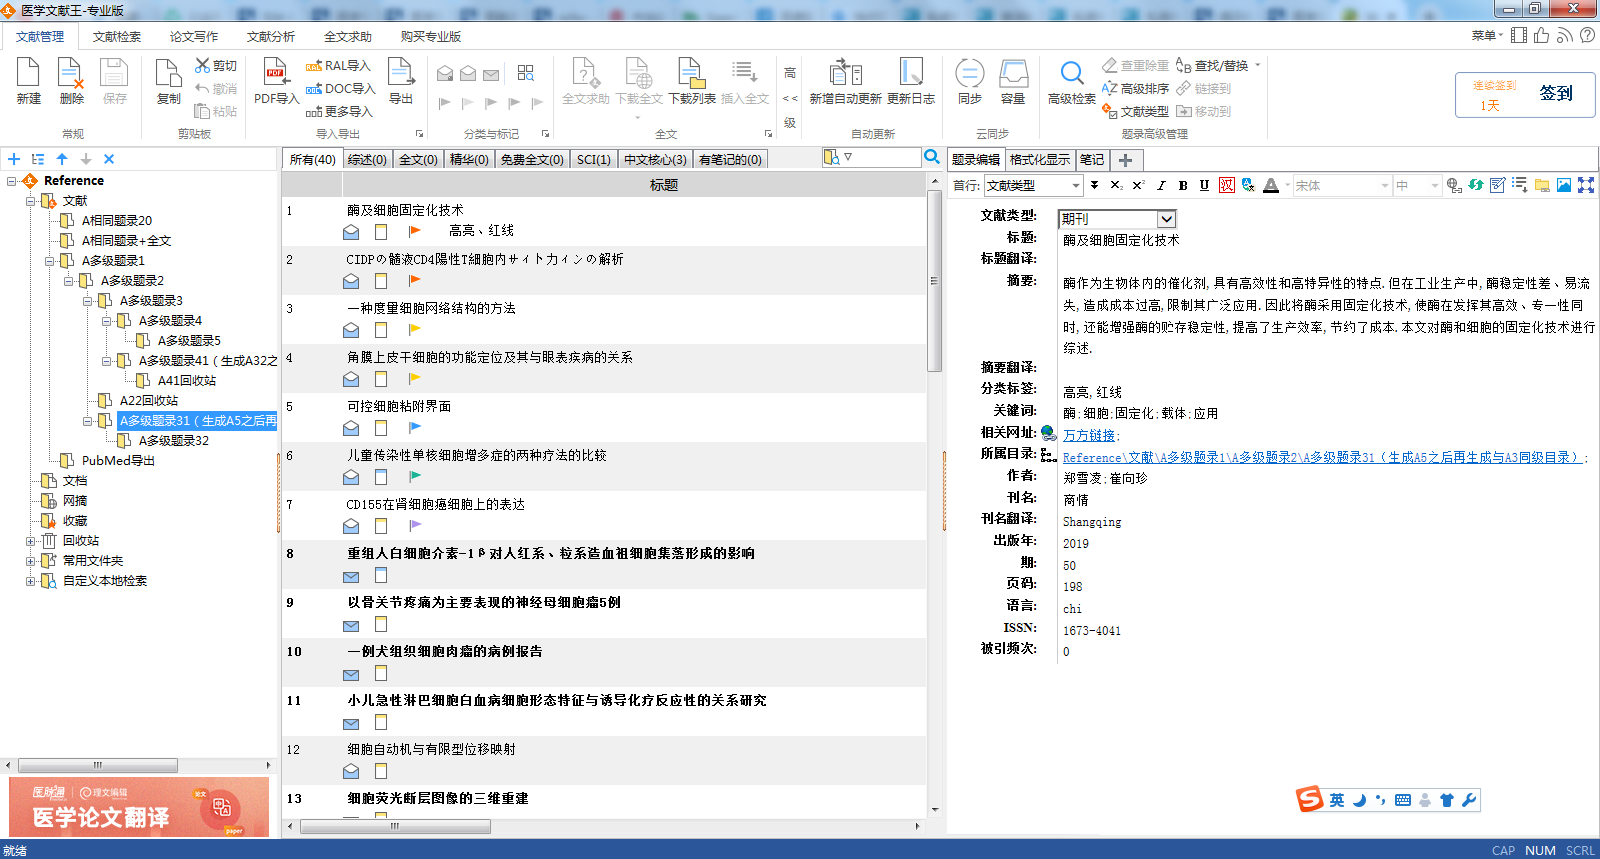Viewport: 1600px width, 859px height.
Task: Click the 高级检索 magnifier icon
Action: coord(1072,74)
